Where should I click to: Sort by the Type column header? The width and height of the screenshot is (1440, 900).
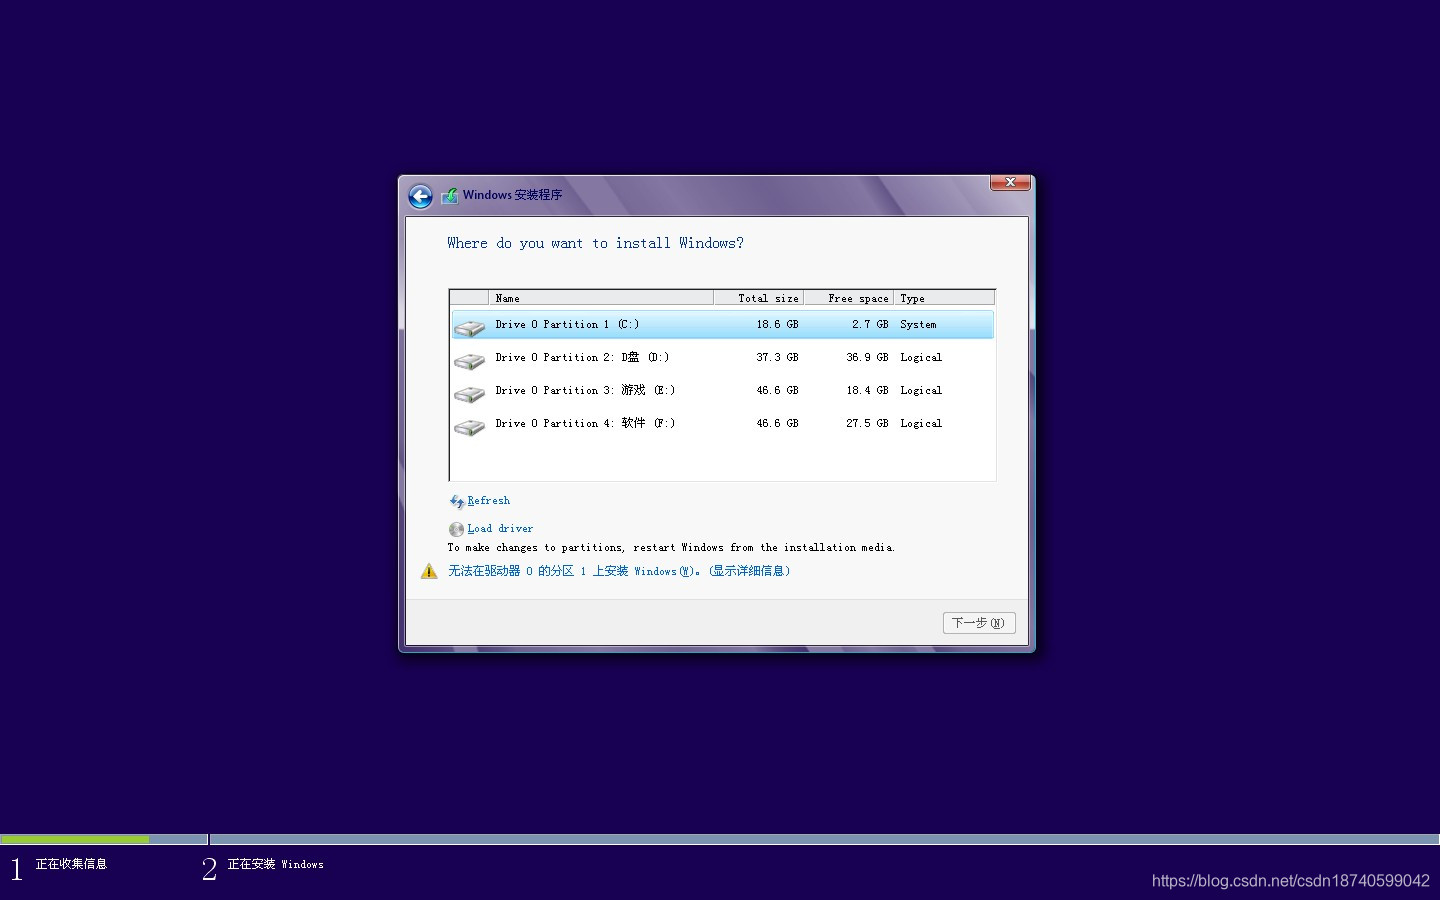[x=944, y=298]
